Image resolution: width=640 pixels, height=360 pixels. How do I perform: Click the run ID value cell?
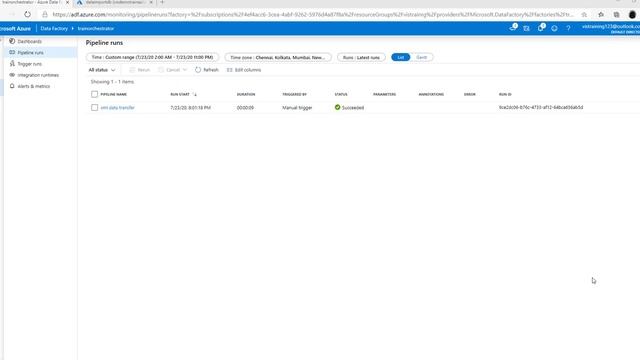[541, 107]
